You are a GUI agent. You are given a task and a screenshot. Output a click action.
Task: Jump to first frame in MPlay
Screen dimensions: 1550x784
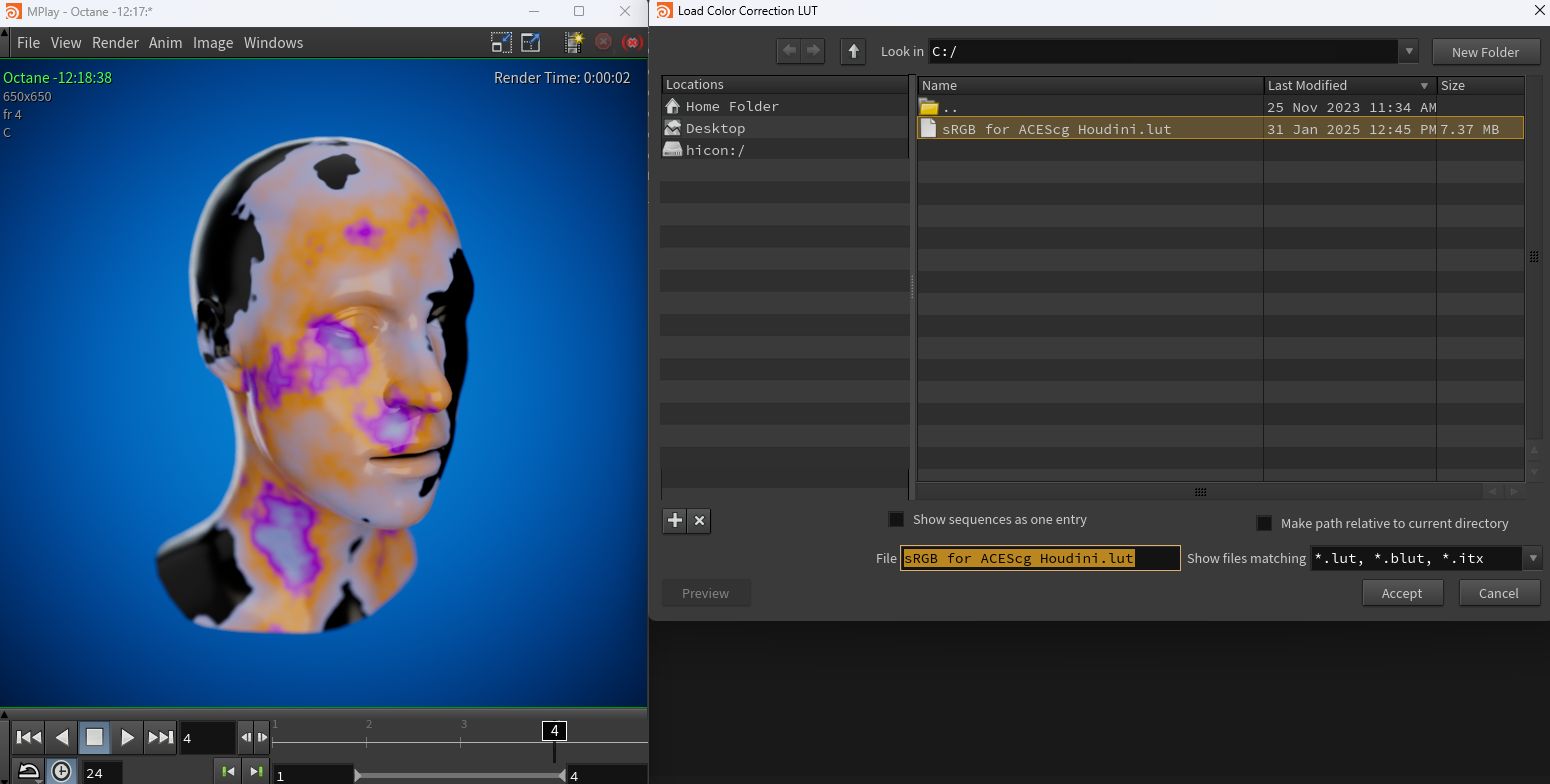[x=28, y=738]
